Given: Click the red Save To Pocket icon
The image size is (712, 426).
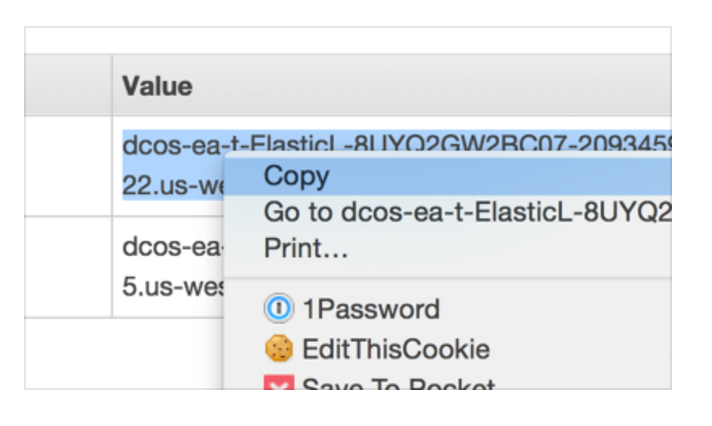Looking at the screenshot, I should pyautogui.click(x=278, y=382).
